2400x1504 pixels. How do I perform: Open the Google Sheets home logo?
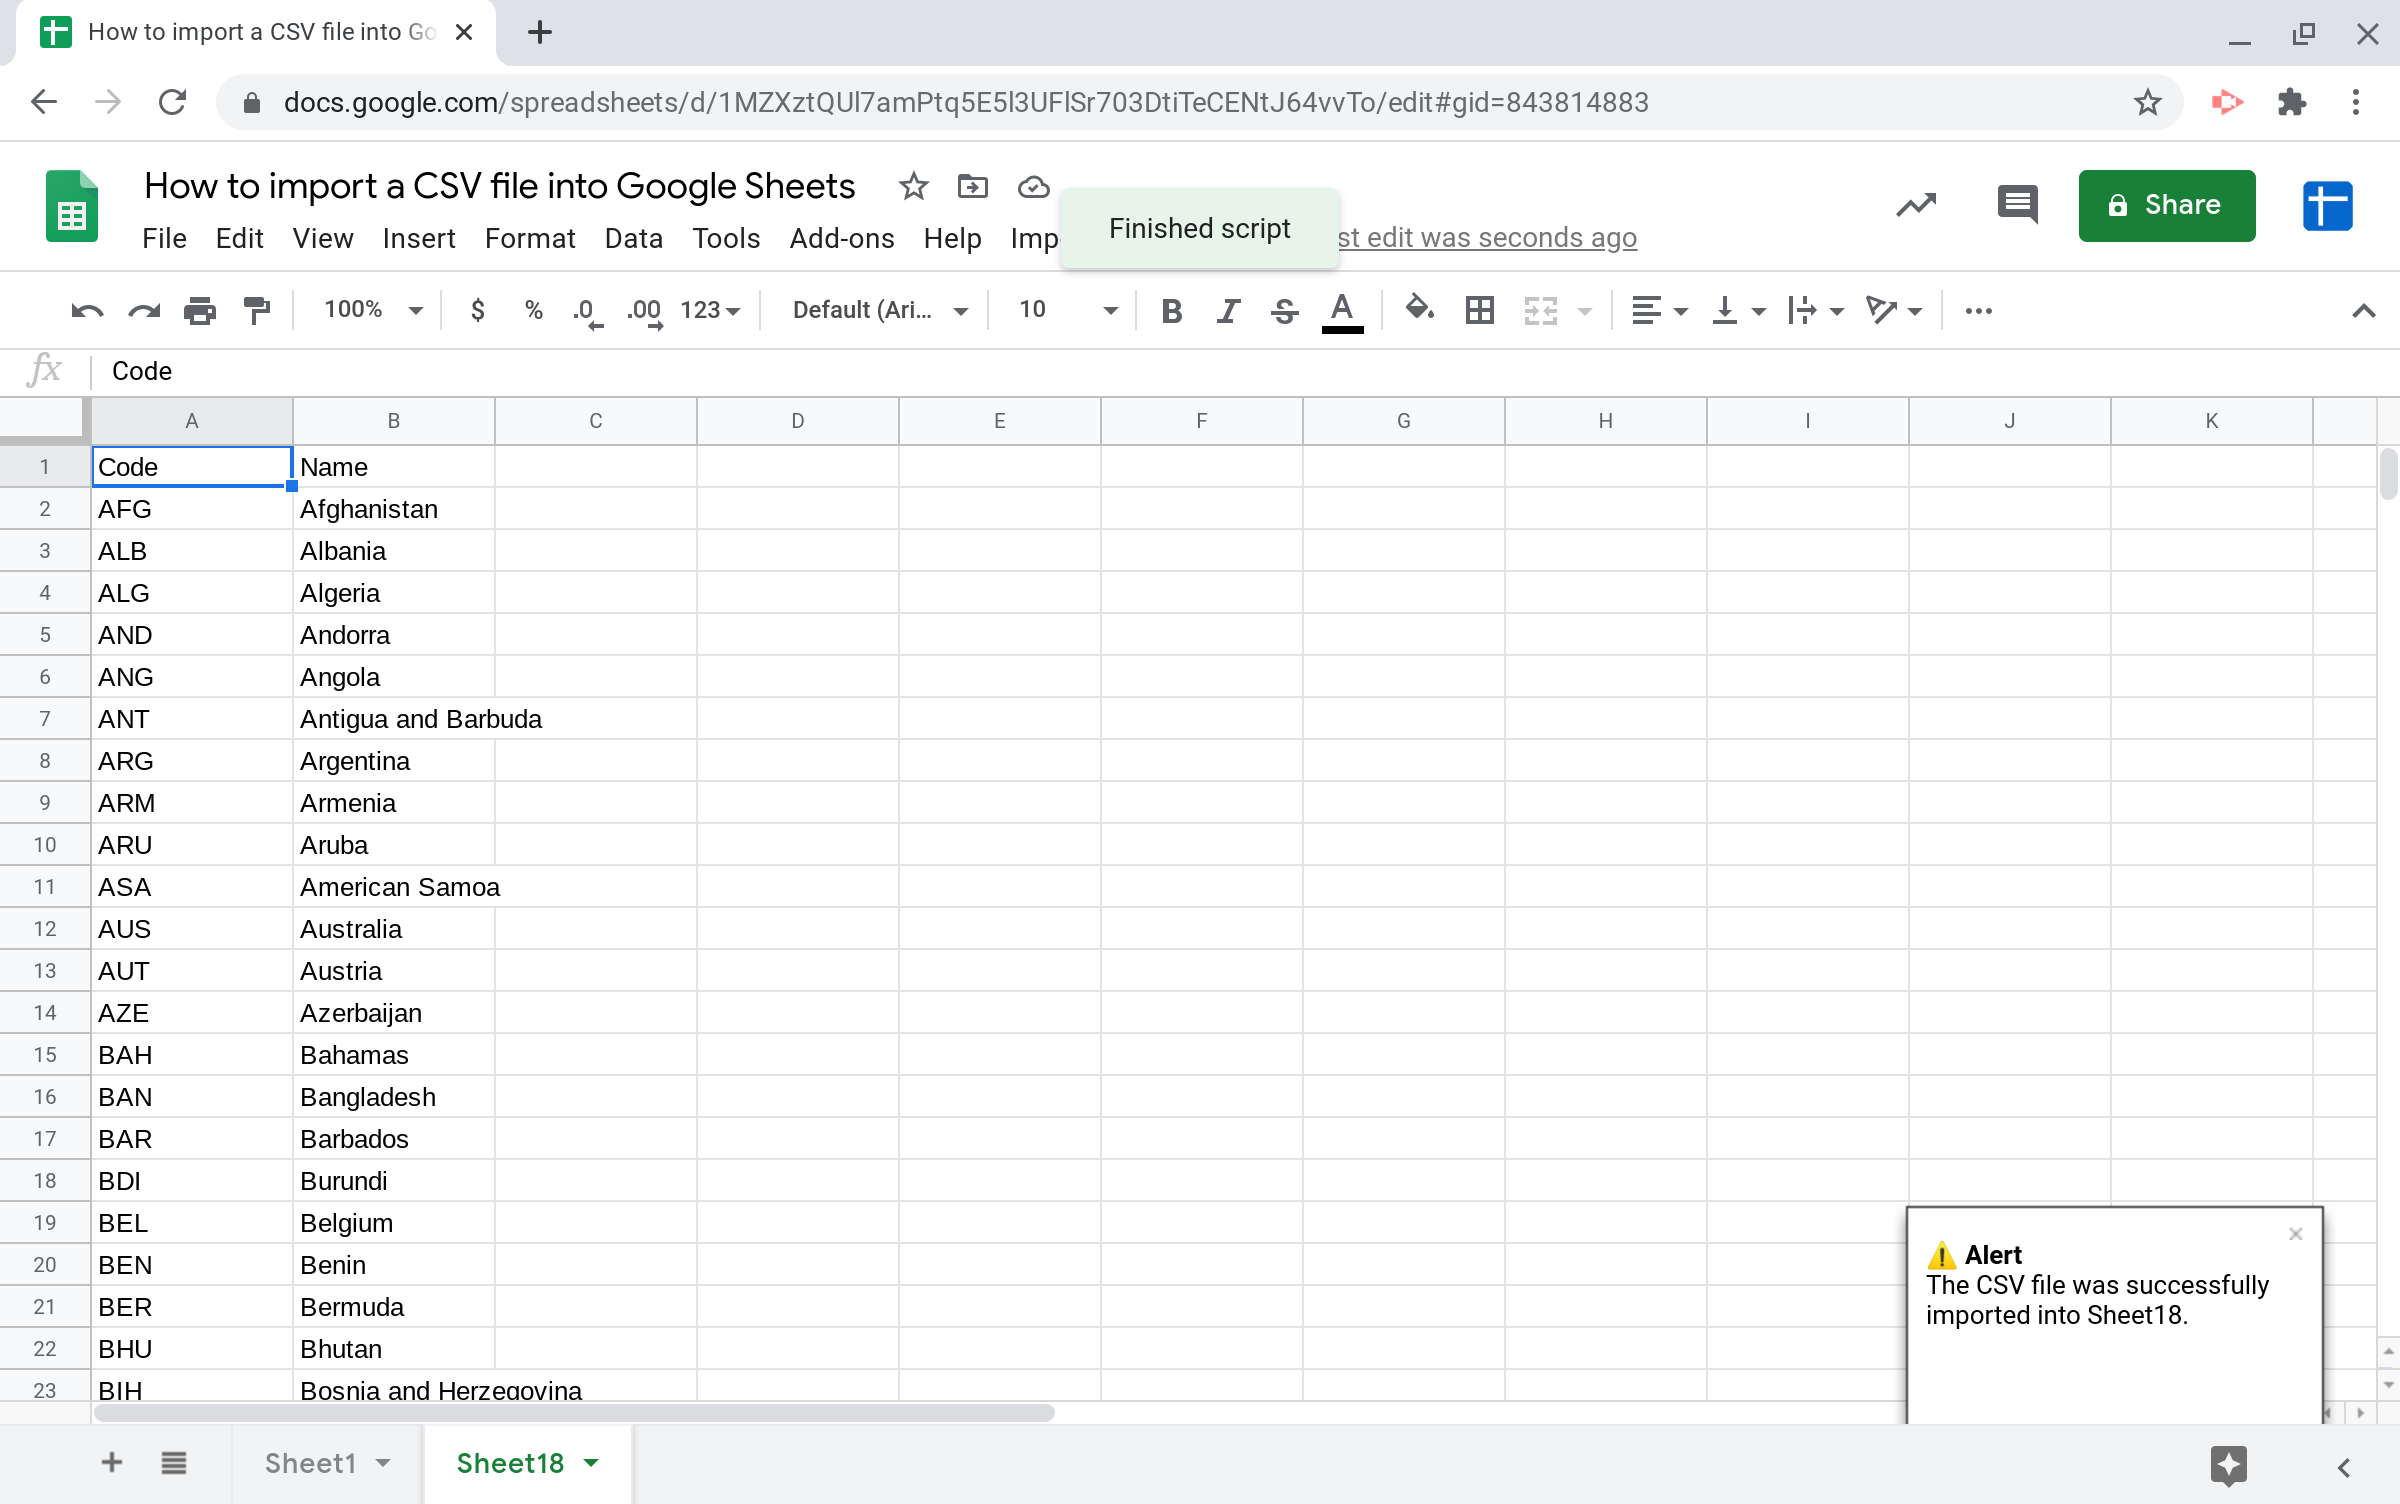[x=72, y=207]
